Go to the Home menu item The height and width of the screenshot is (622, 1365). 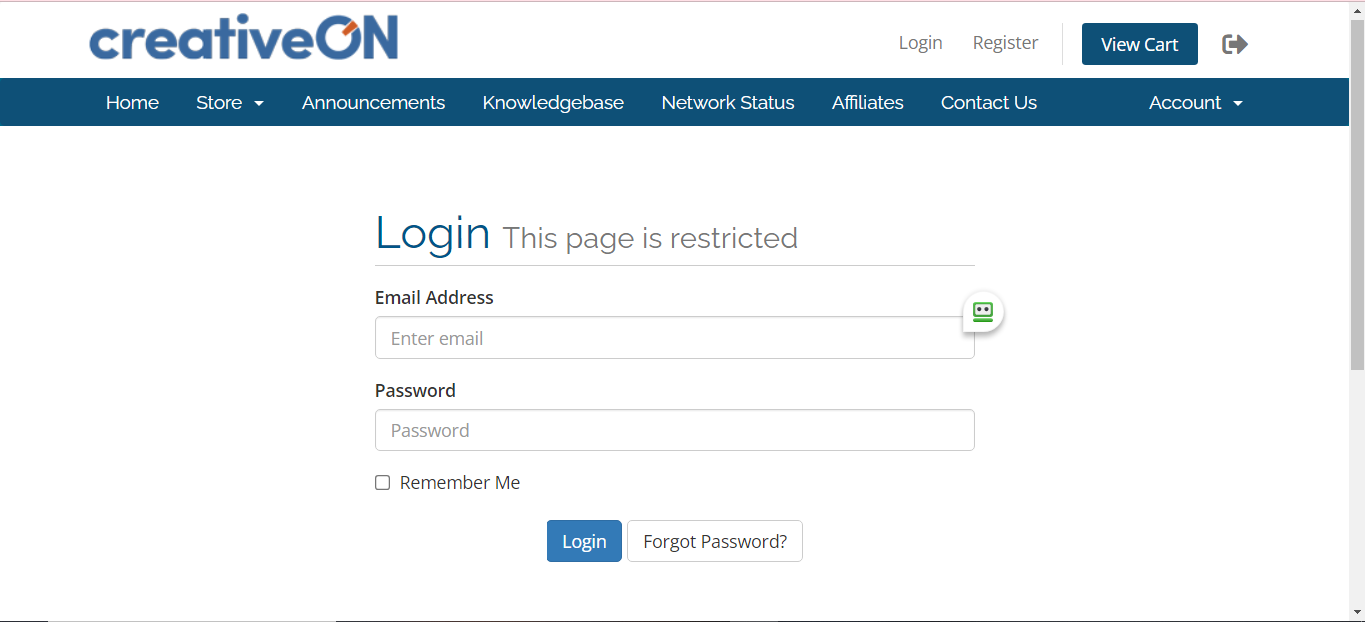pyautogui.click(x=132, y=103)
